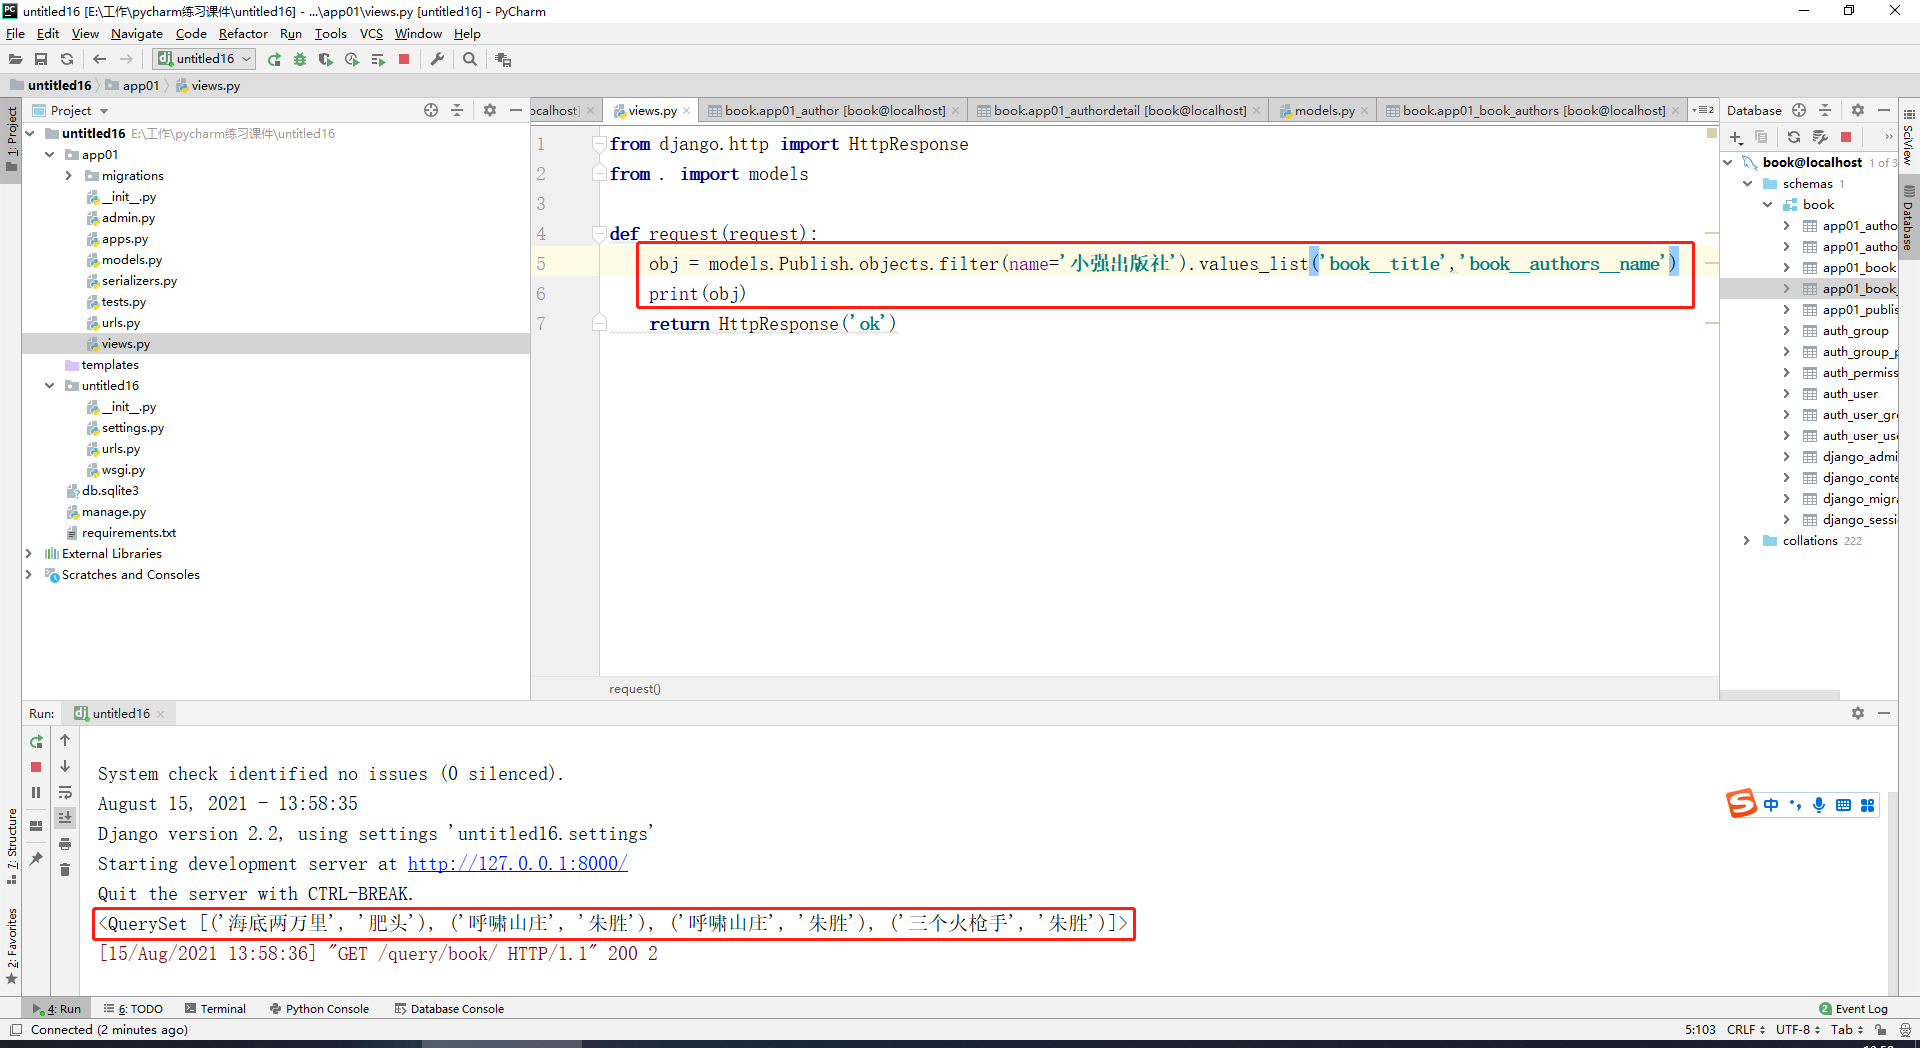Image resolution: width=1920 pixels, height=1048 pixels.
Task: Expand the collations node in Database
Action: tap(1747, 541)
